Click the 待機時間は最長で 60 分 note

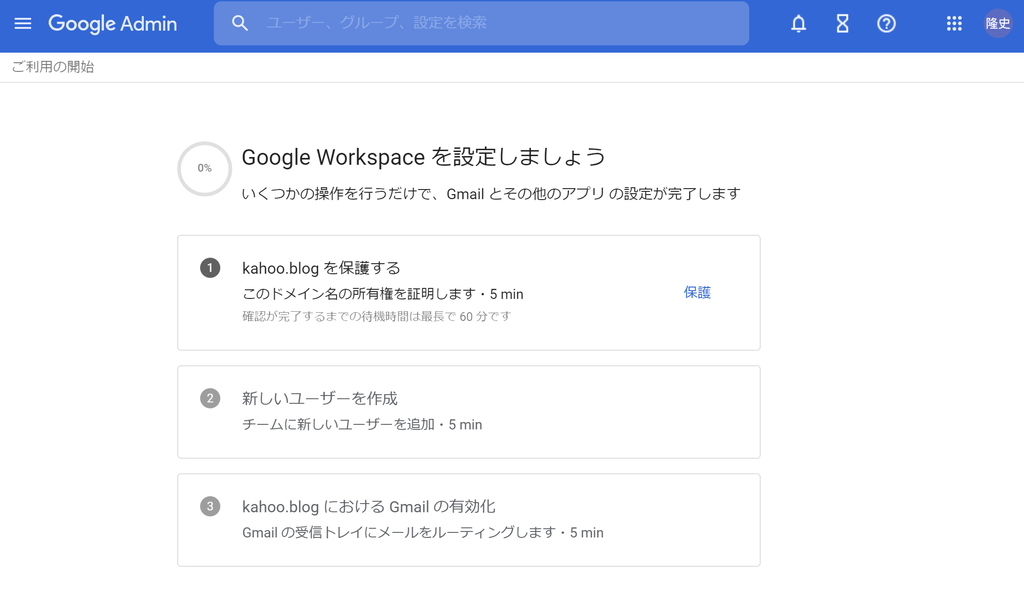(x=376, y=317)
